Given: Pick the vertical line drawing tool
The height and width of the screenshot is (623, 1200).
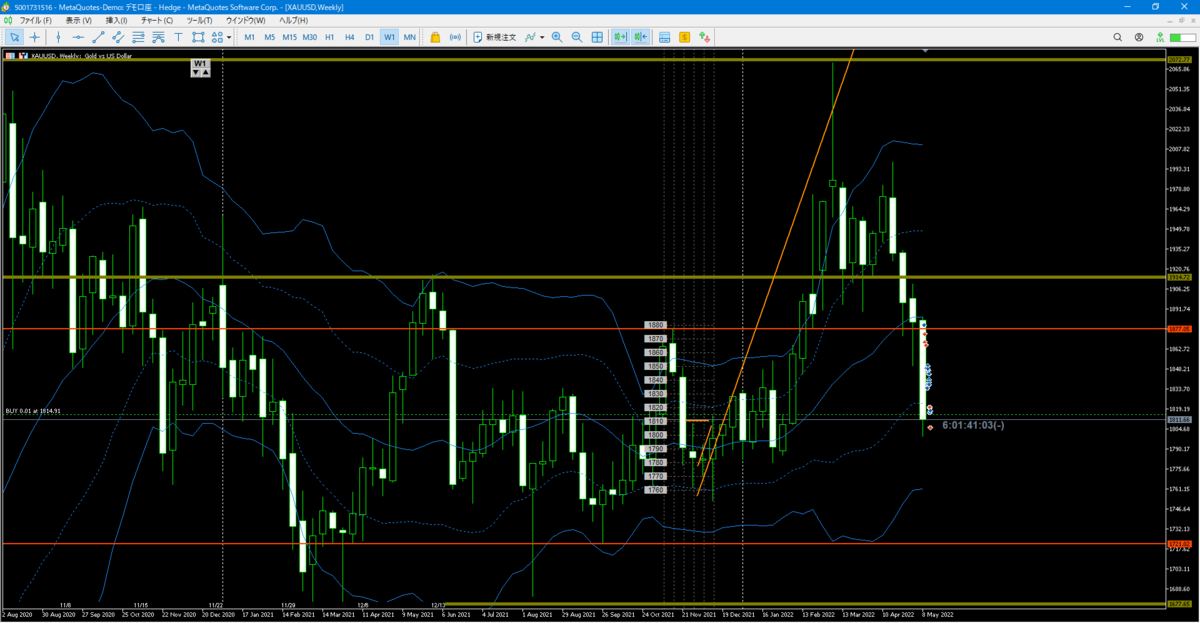Looking at the screenshot, I should 58,37.
